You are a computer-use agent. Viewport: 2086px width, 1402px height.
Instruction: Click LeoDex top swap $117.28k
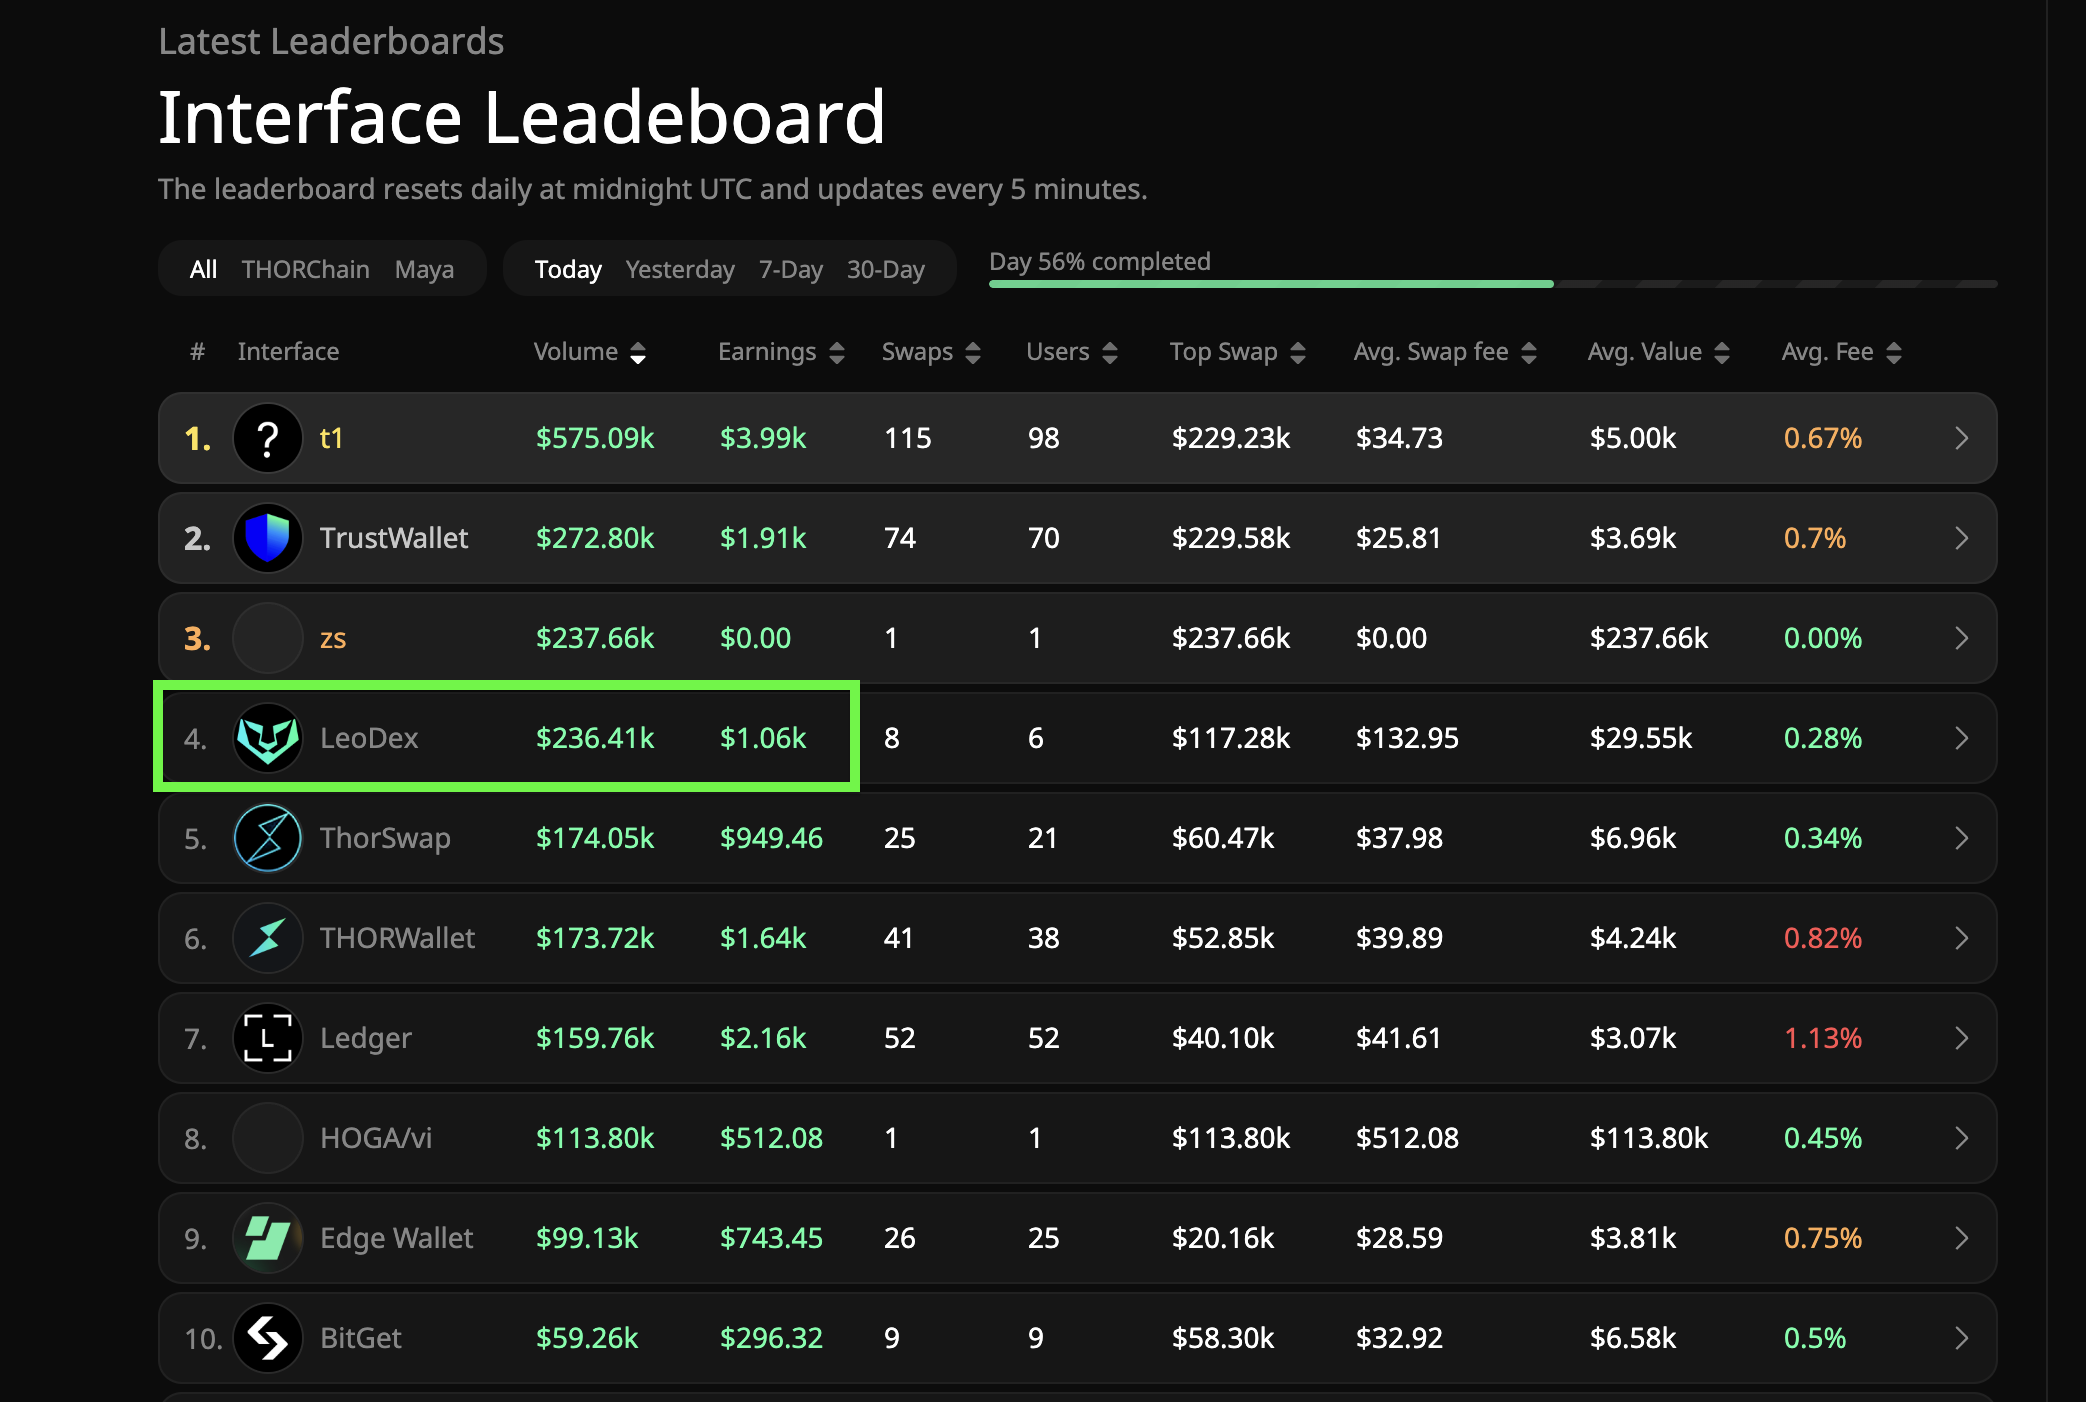(x=1231, y=738)
